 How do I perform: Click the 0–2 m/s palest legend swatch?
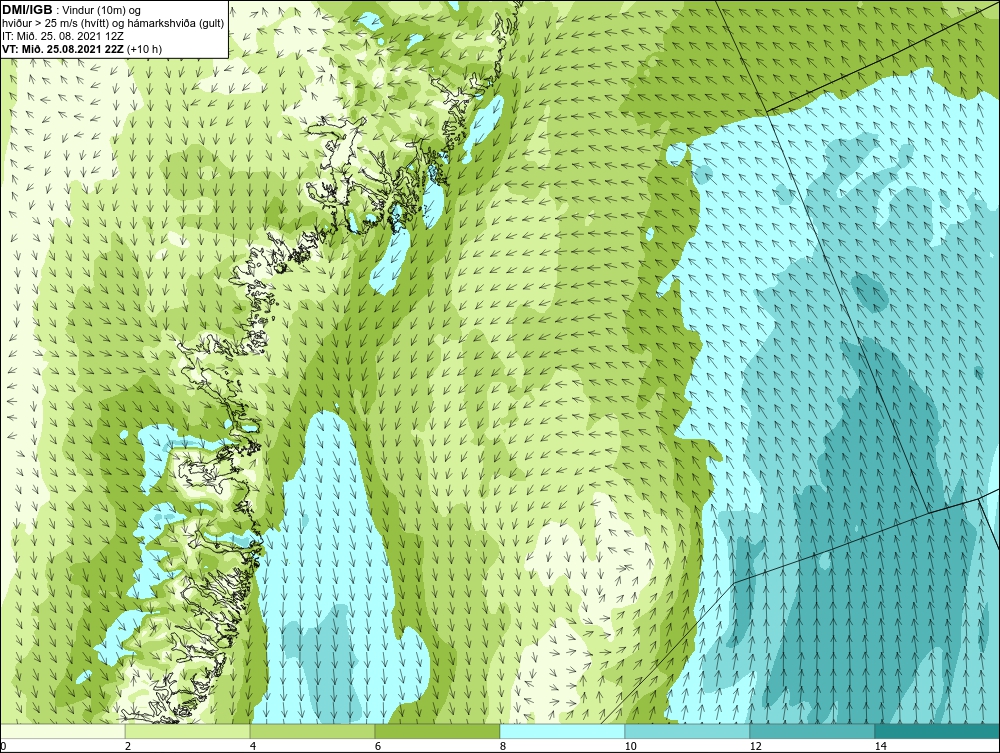click(x=62, y=731)
